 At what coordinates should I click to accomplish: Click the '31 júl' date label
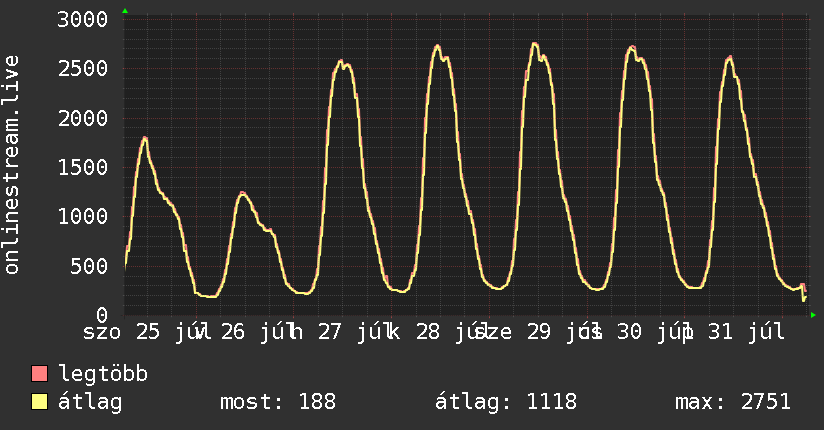tap(746, 332)
